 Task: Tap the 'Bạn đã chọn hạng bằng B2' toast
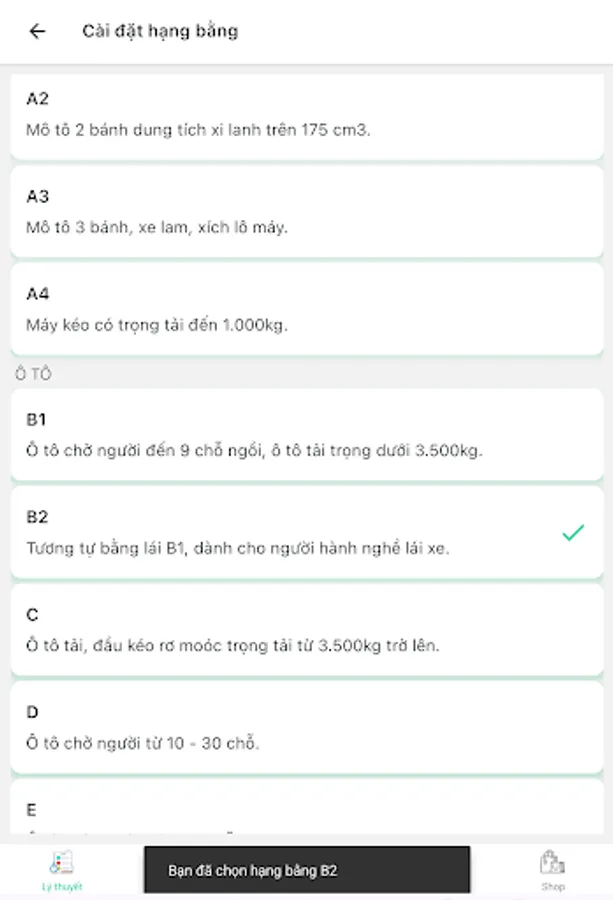307,870
